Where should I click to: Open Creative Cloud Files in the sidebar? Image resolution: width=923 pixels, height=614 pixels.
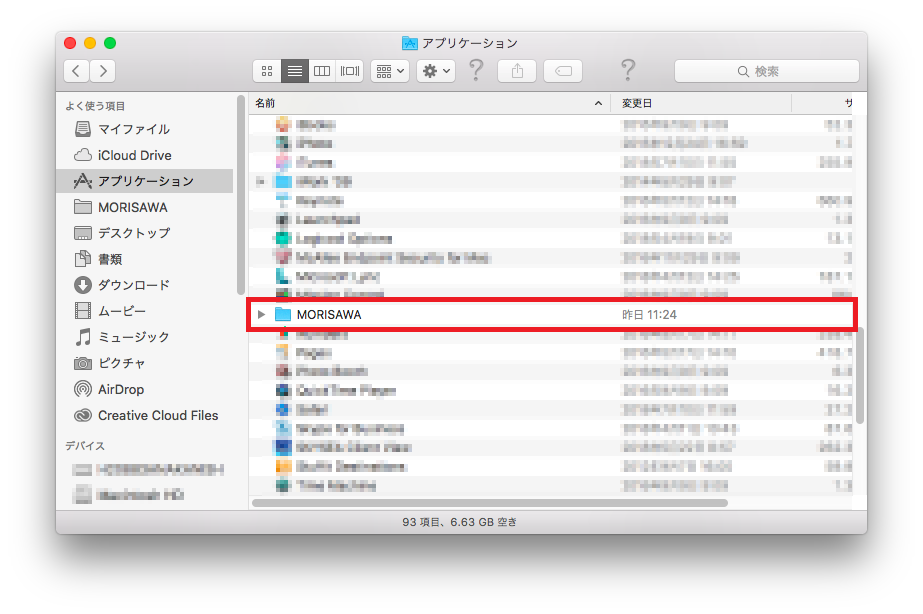click(x=145, y=415)
